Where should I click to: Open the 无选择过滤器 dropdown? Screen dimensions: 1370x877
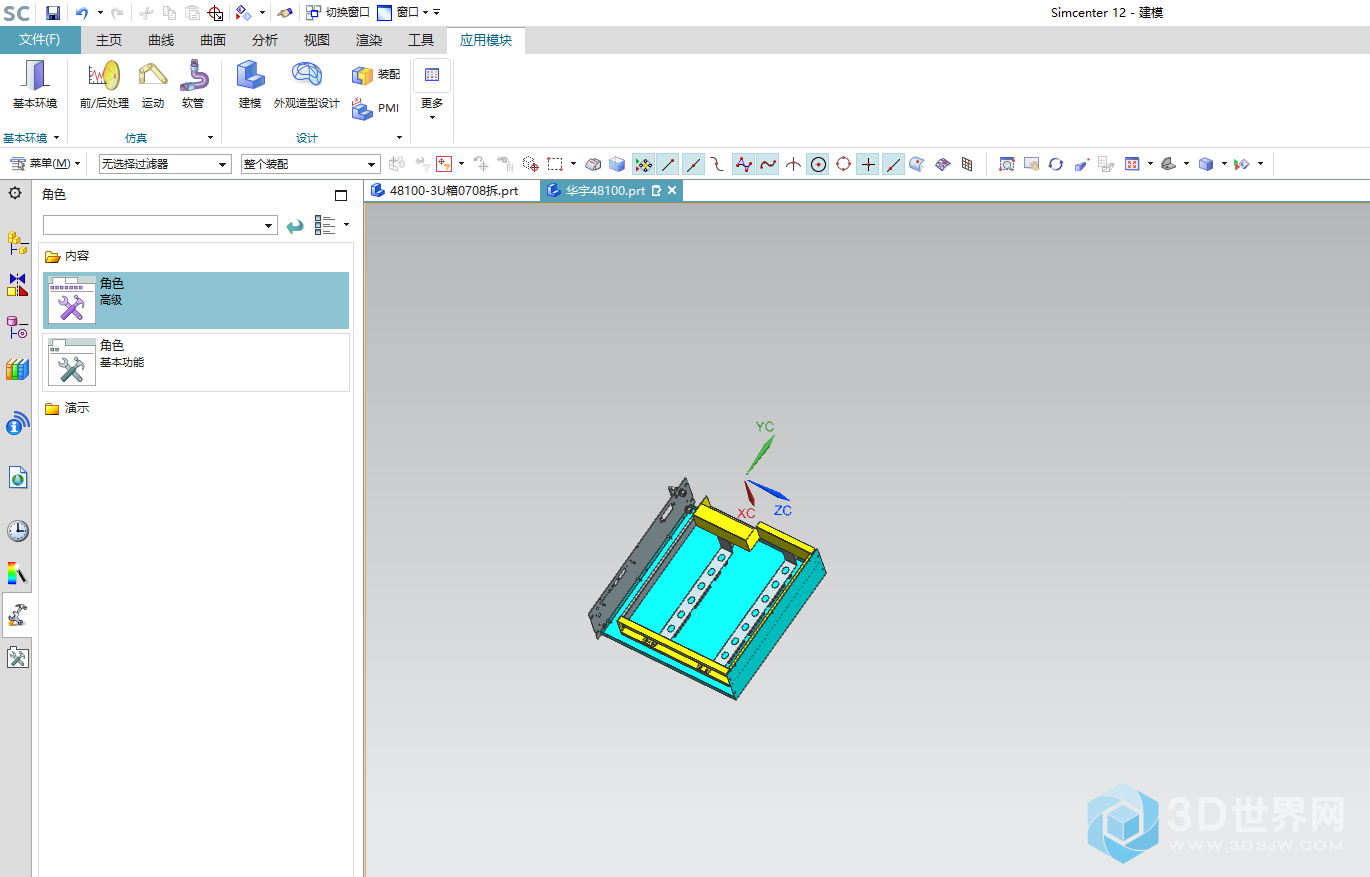click(x=164, y=164)
